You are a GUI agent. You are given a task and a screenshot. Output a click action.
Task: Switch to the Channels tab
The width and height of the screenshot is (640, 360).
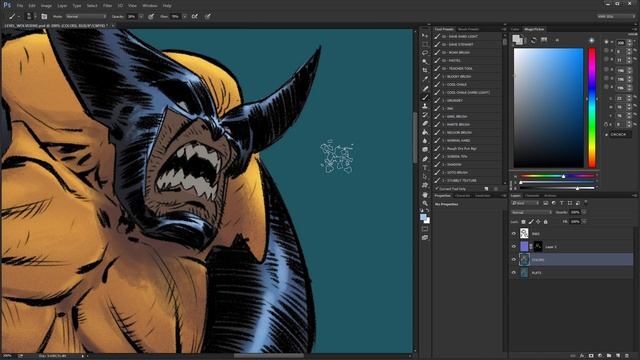pyautogui.click(x=532, y=196)
